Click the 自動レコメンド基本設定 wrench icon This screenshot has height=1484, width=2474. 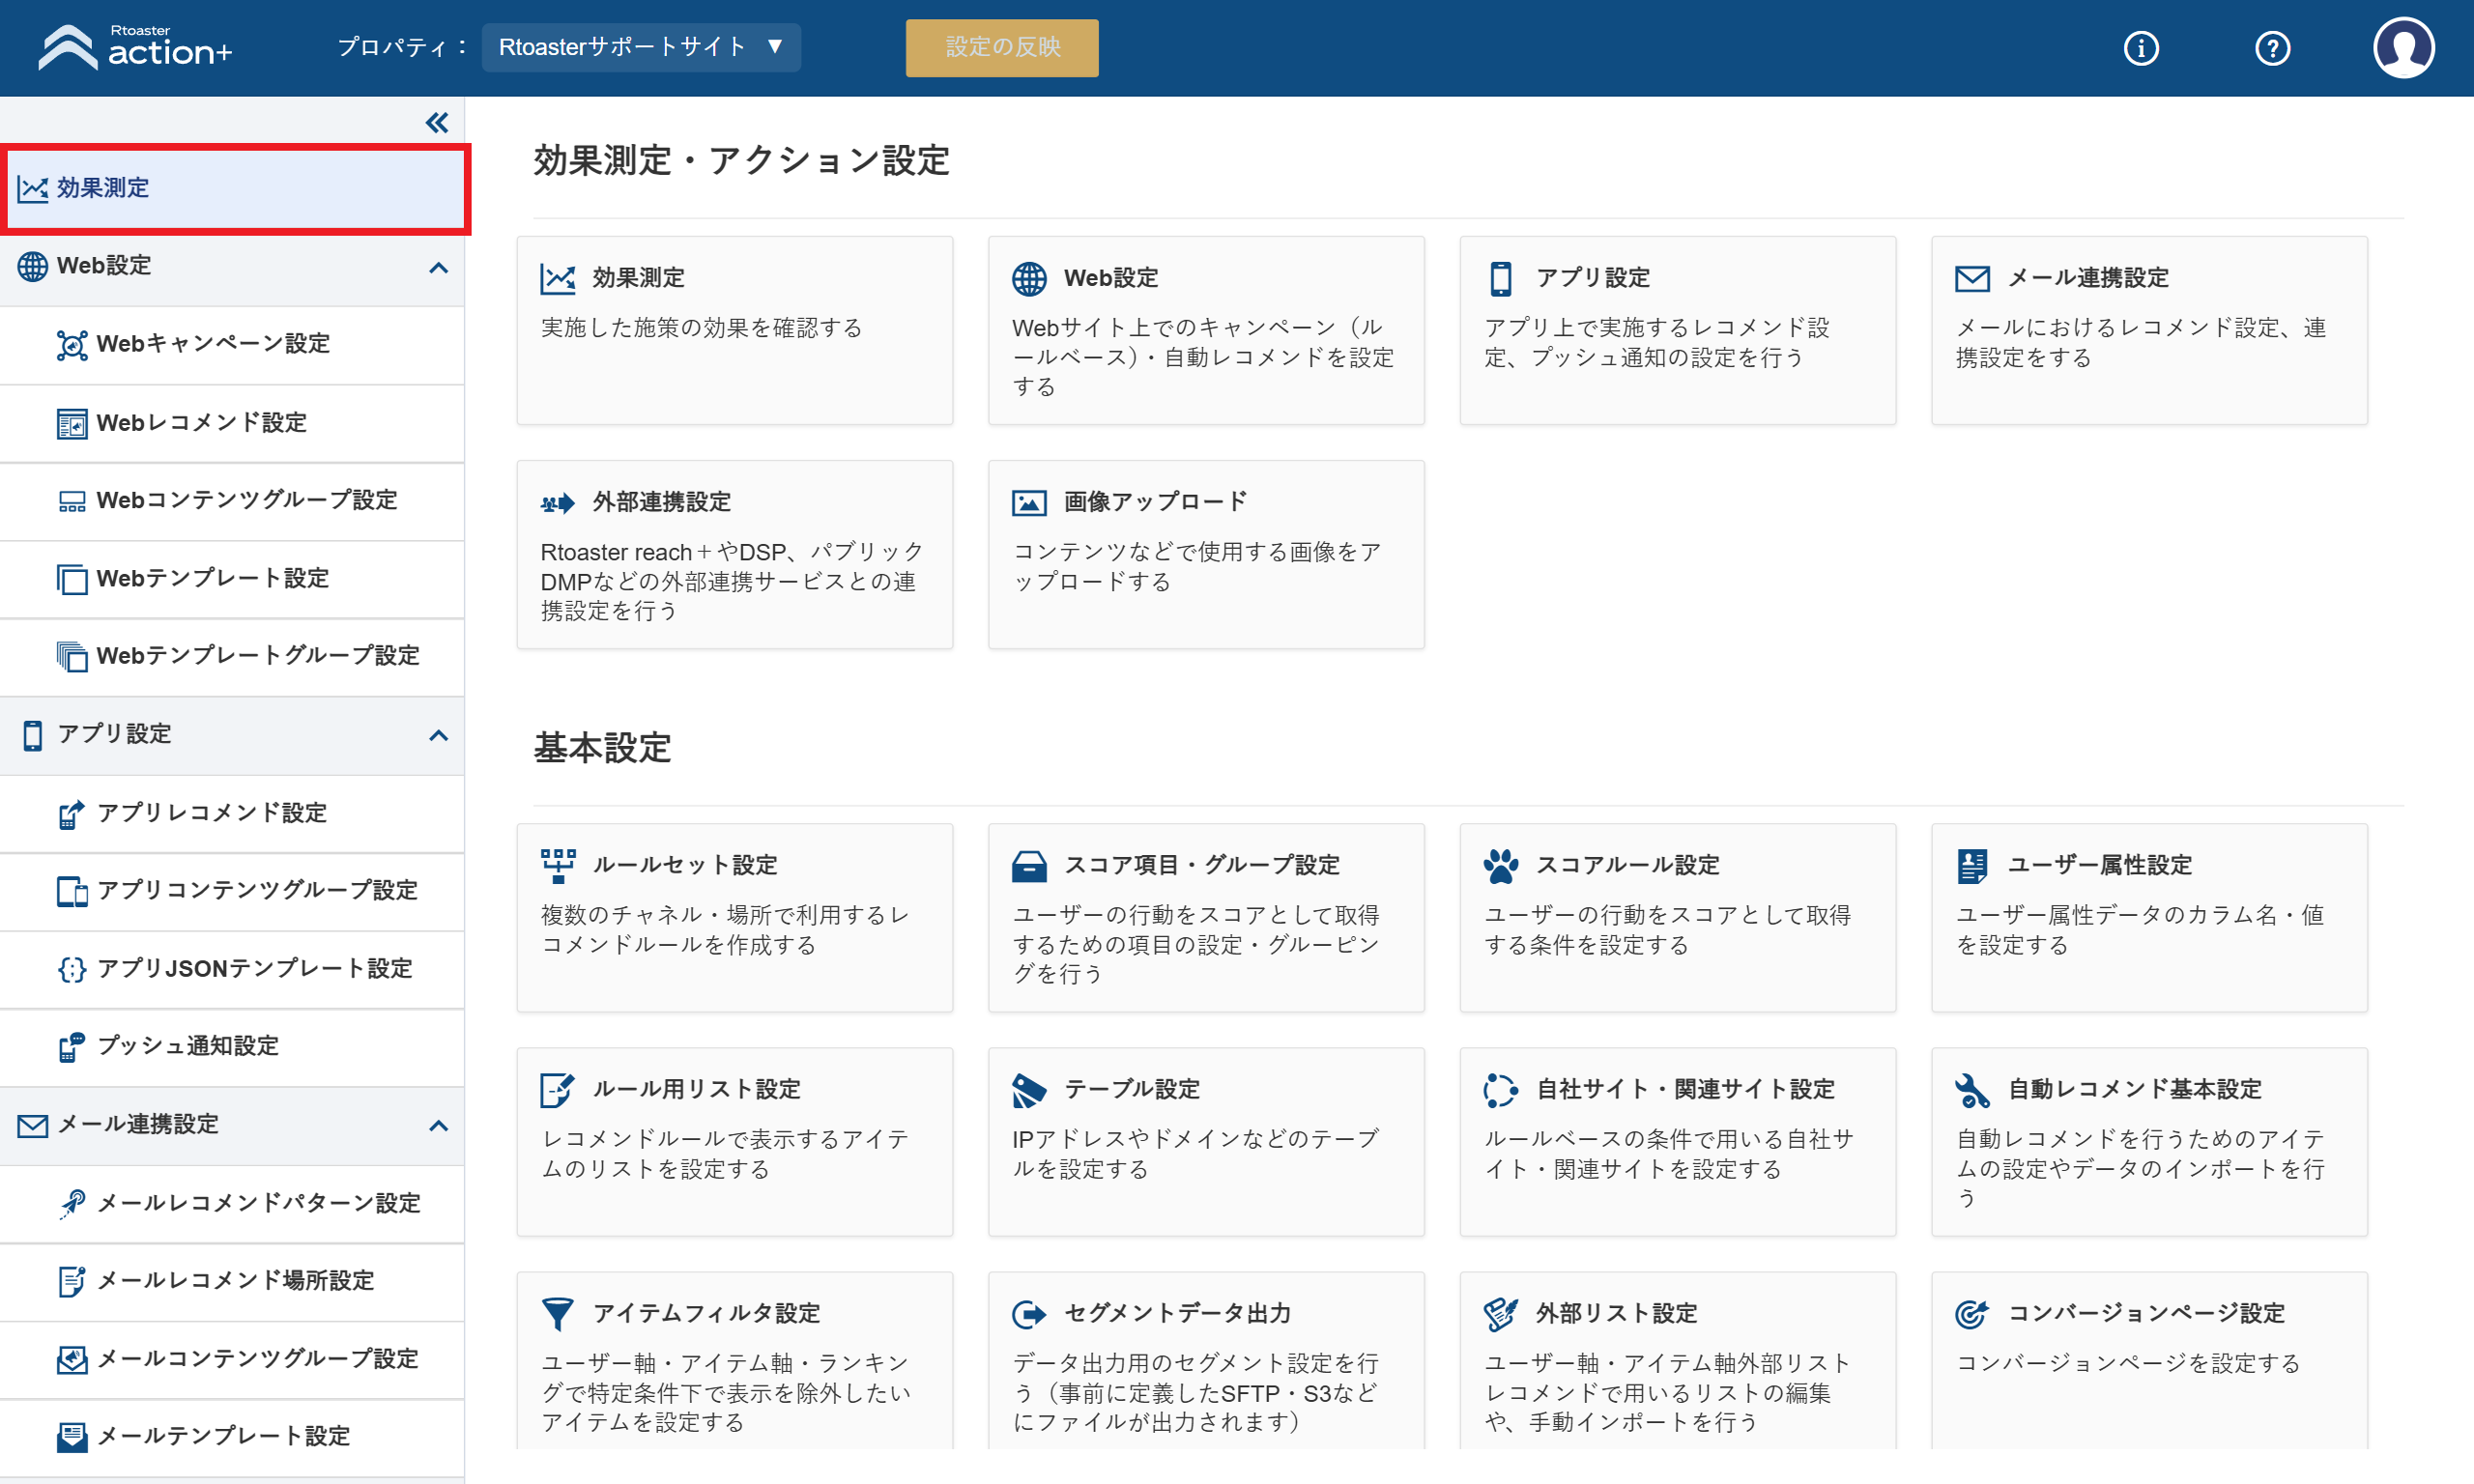[1972, 1090]
